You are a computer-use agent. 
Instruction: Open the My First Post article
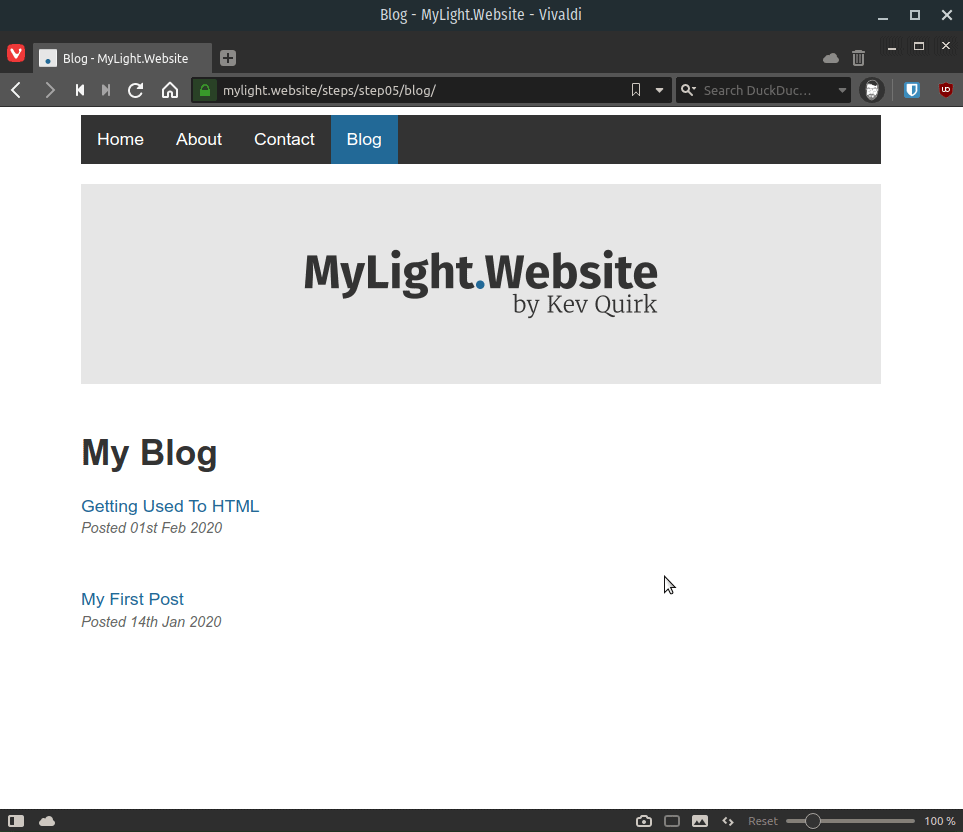point(132,599)
